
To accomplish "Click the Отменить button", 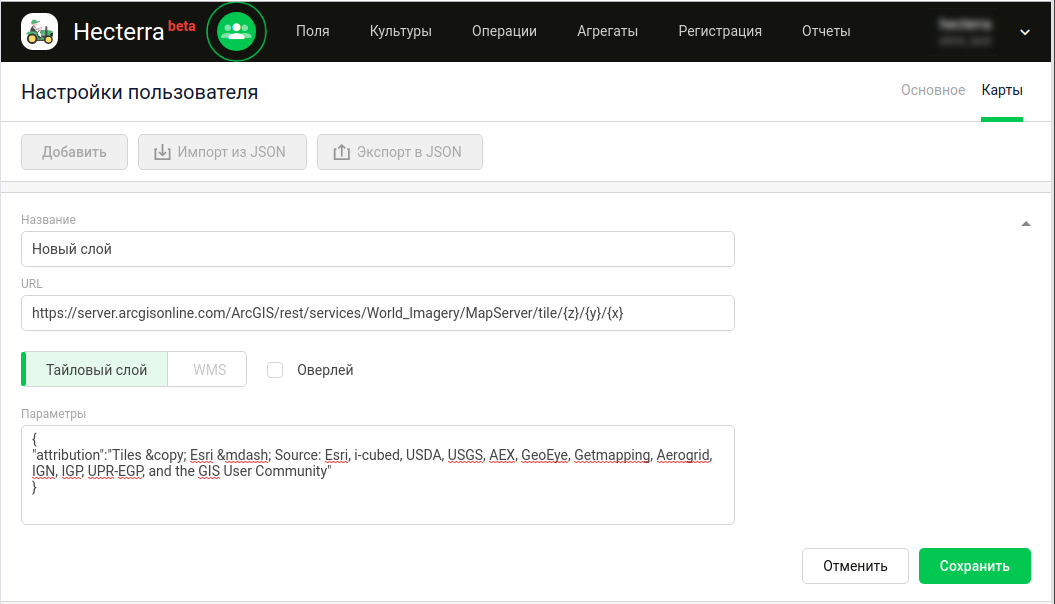I will tap(855, 566).
